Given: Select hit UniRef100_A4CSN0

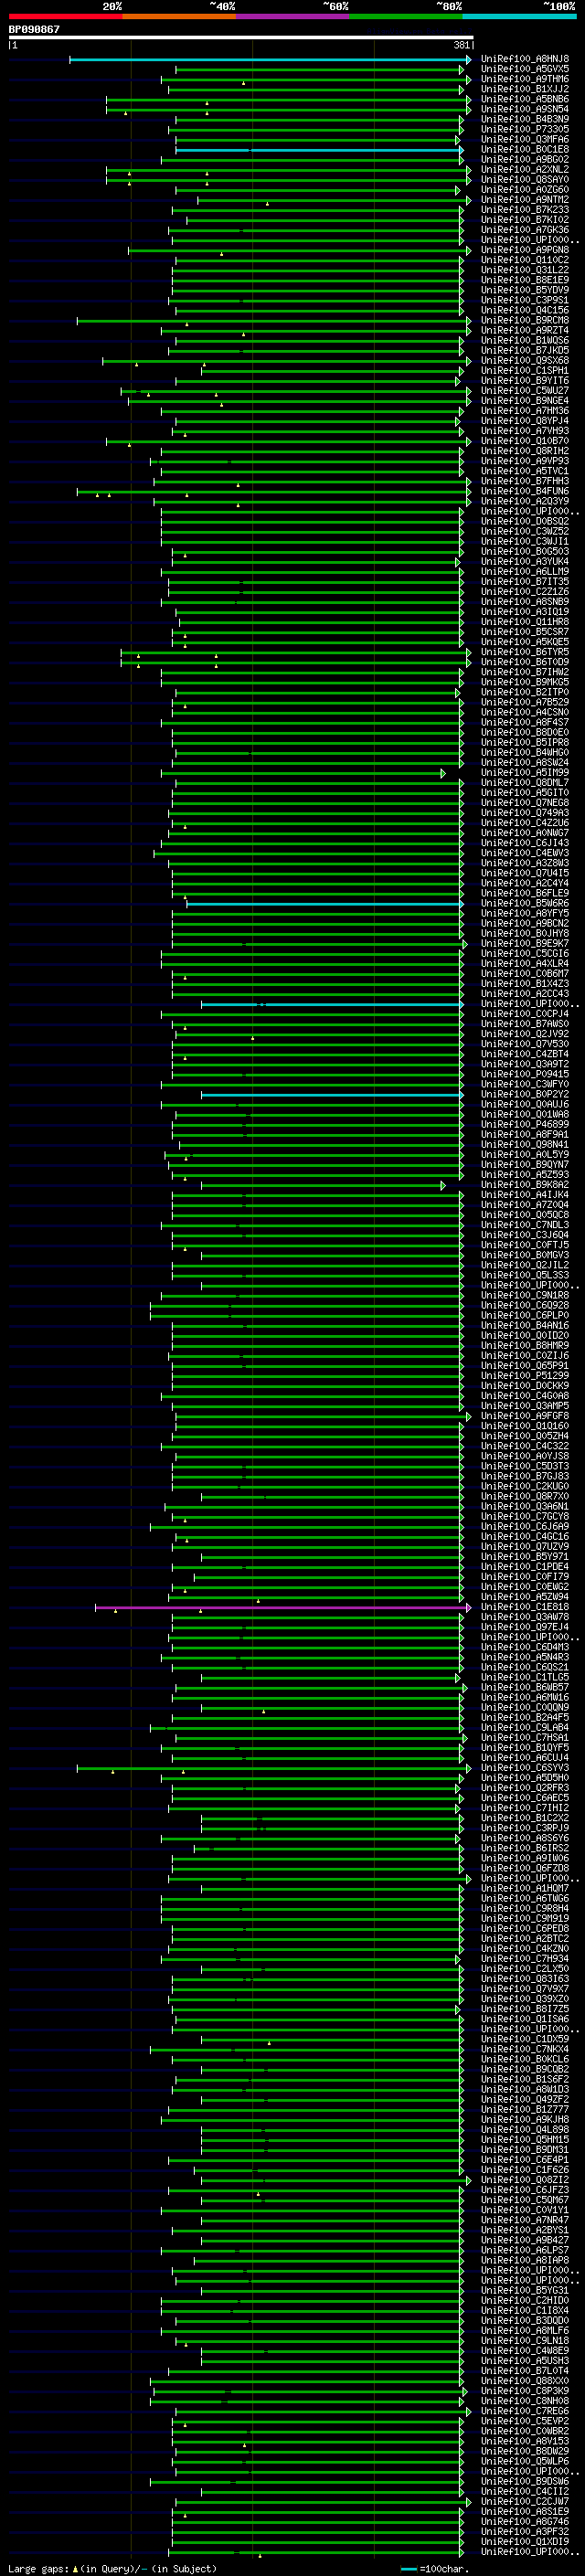Looking at the screenshot, I should (525, 712).
